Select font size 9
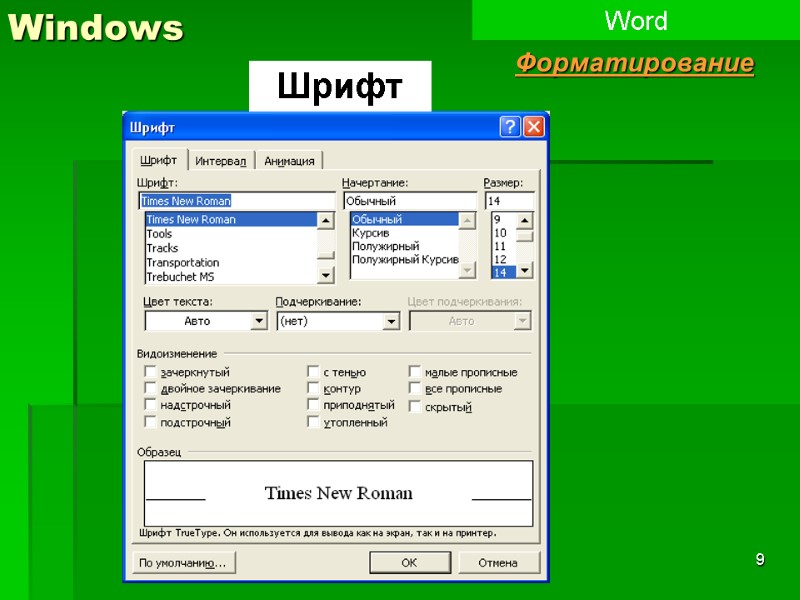 (x=504, y=219)
